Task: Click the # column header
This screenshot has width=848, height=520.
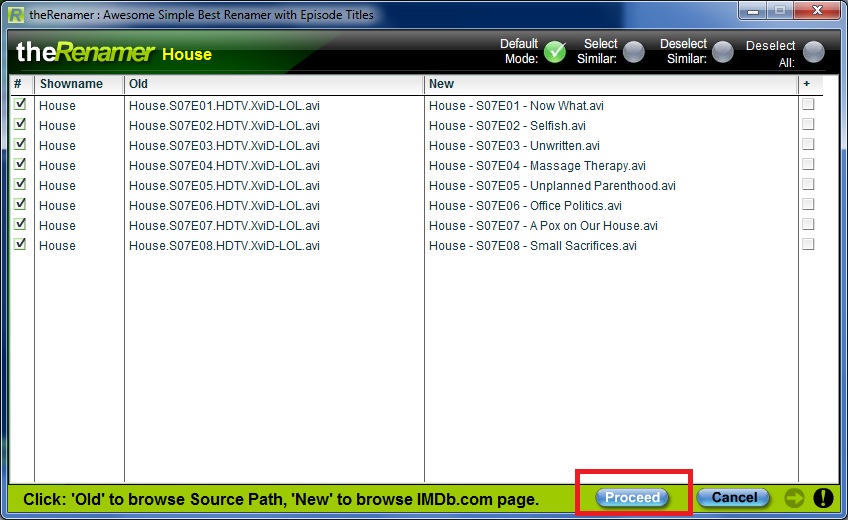Action: point(22,84)
